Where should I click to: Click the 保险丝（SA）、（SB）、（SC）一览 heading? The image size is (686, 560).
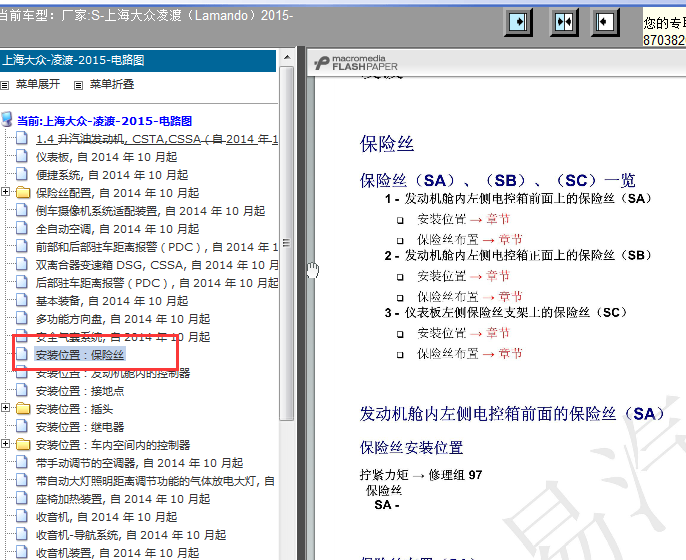point(497,180)
